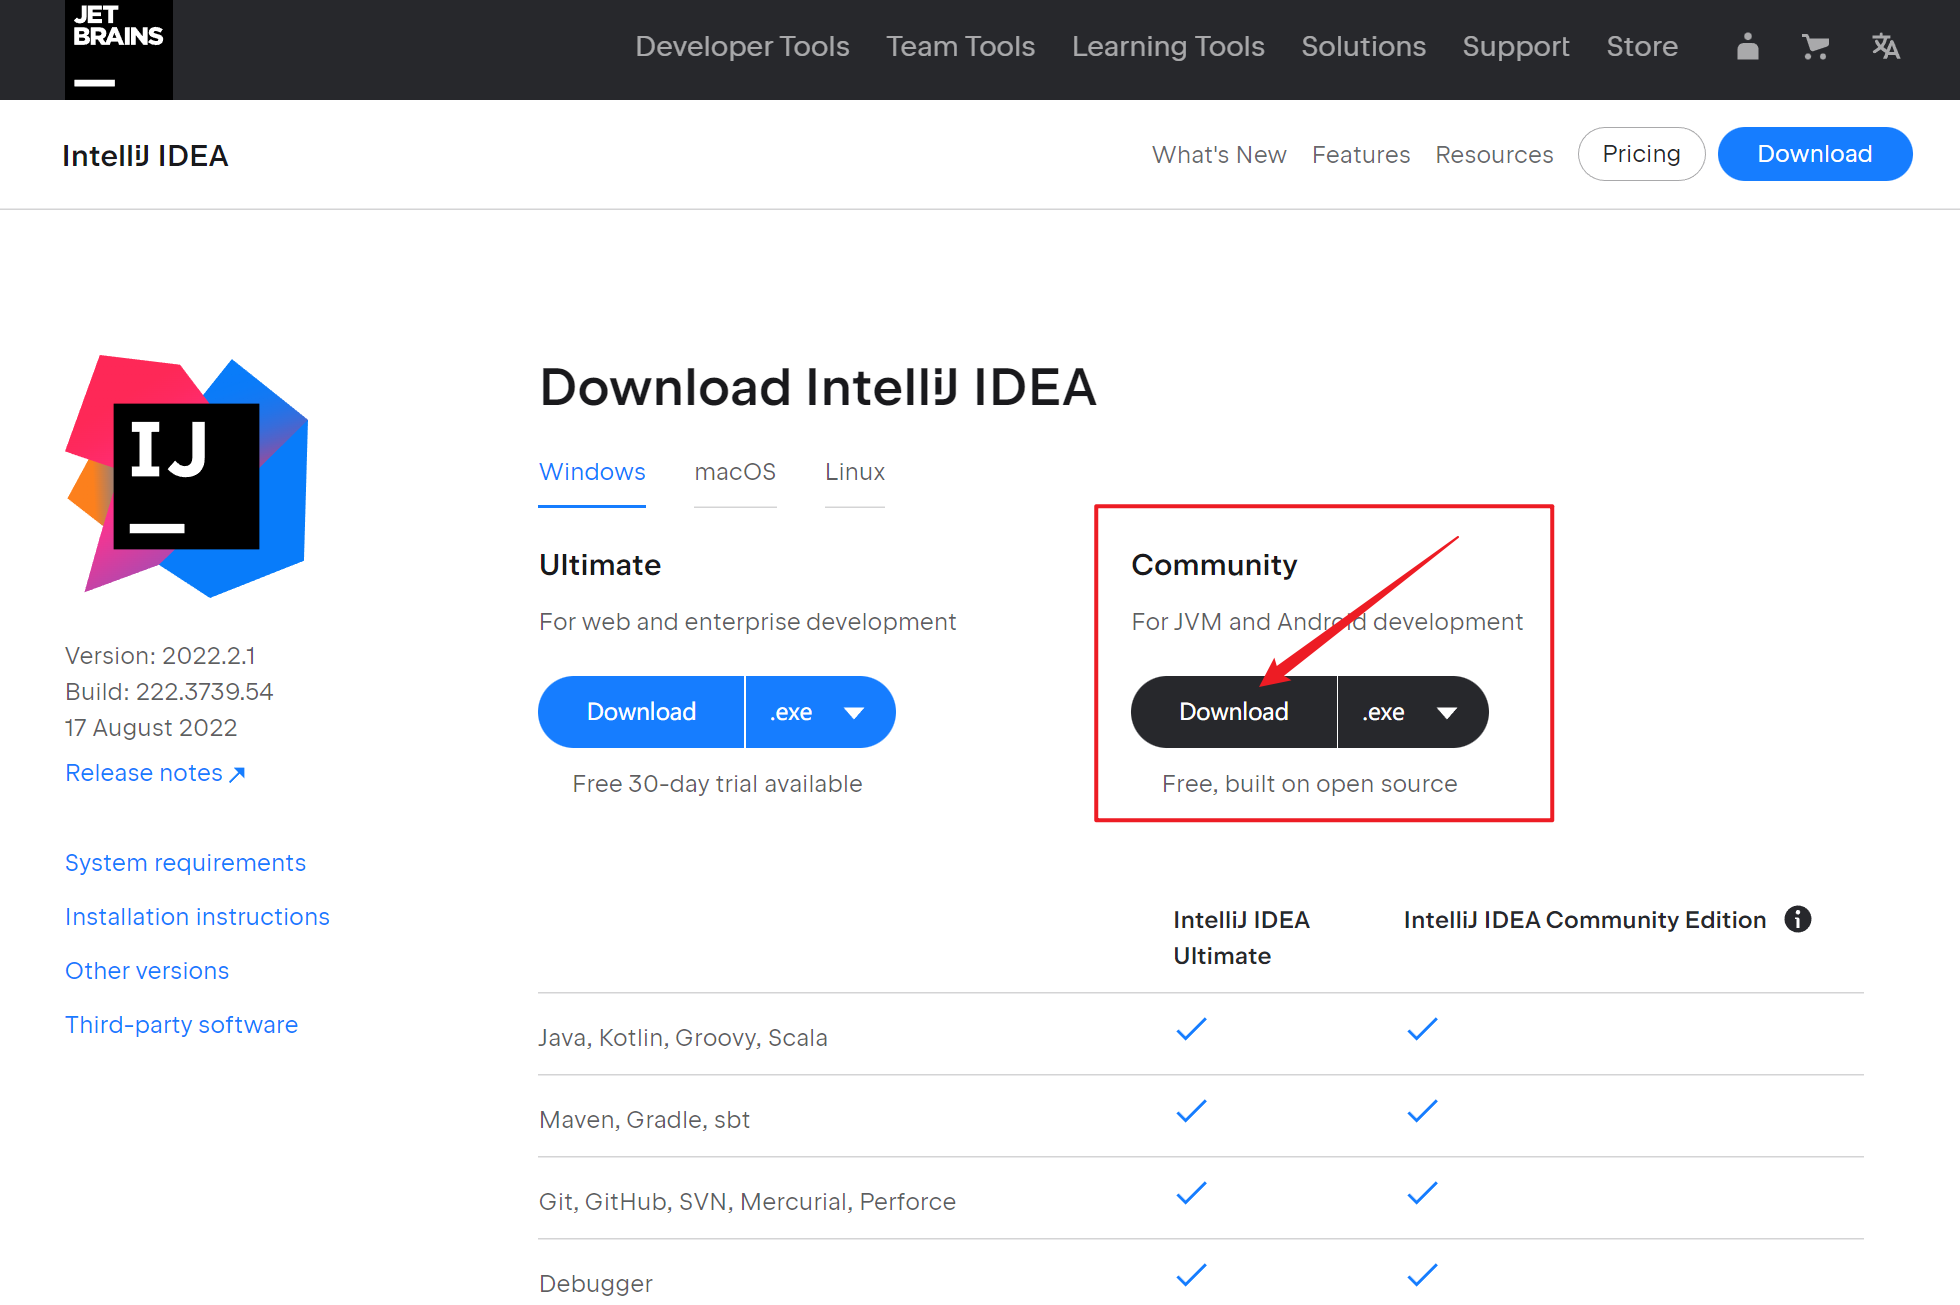Click the Community Edition info icon

[1797, 919]
